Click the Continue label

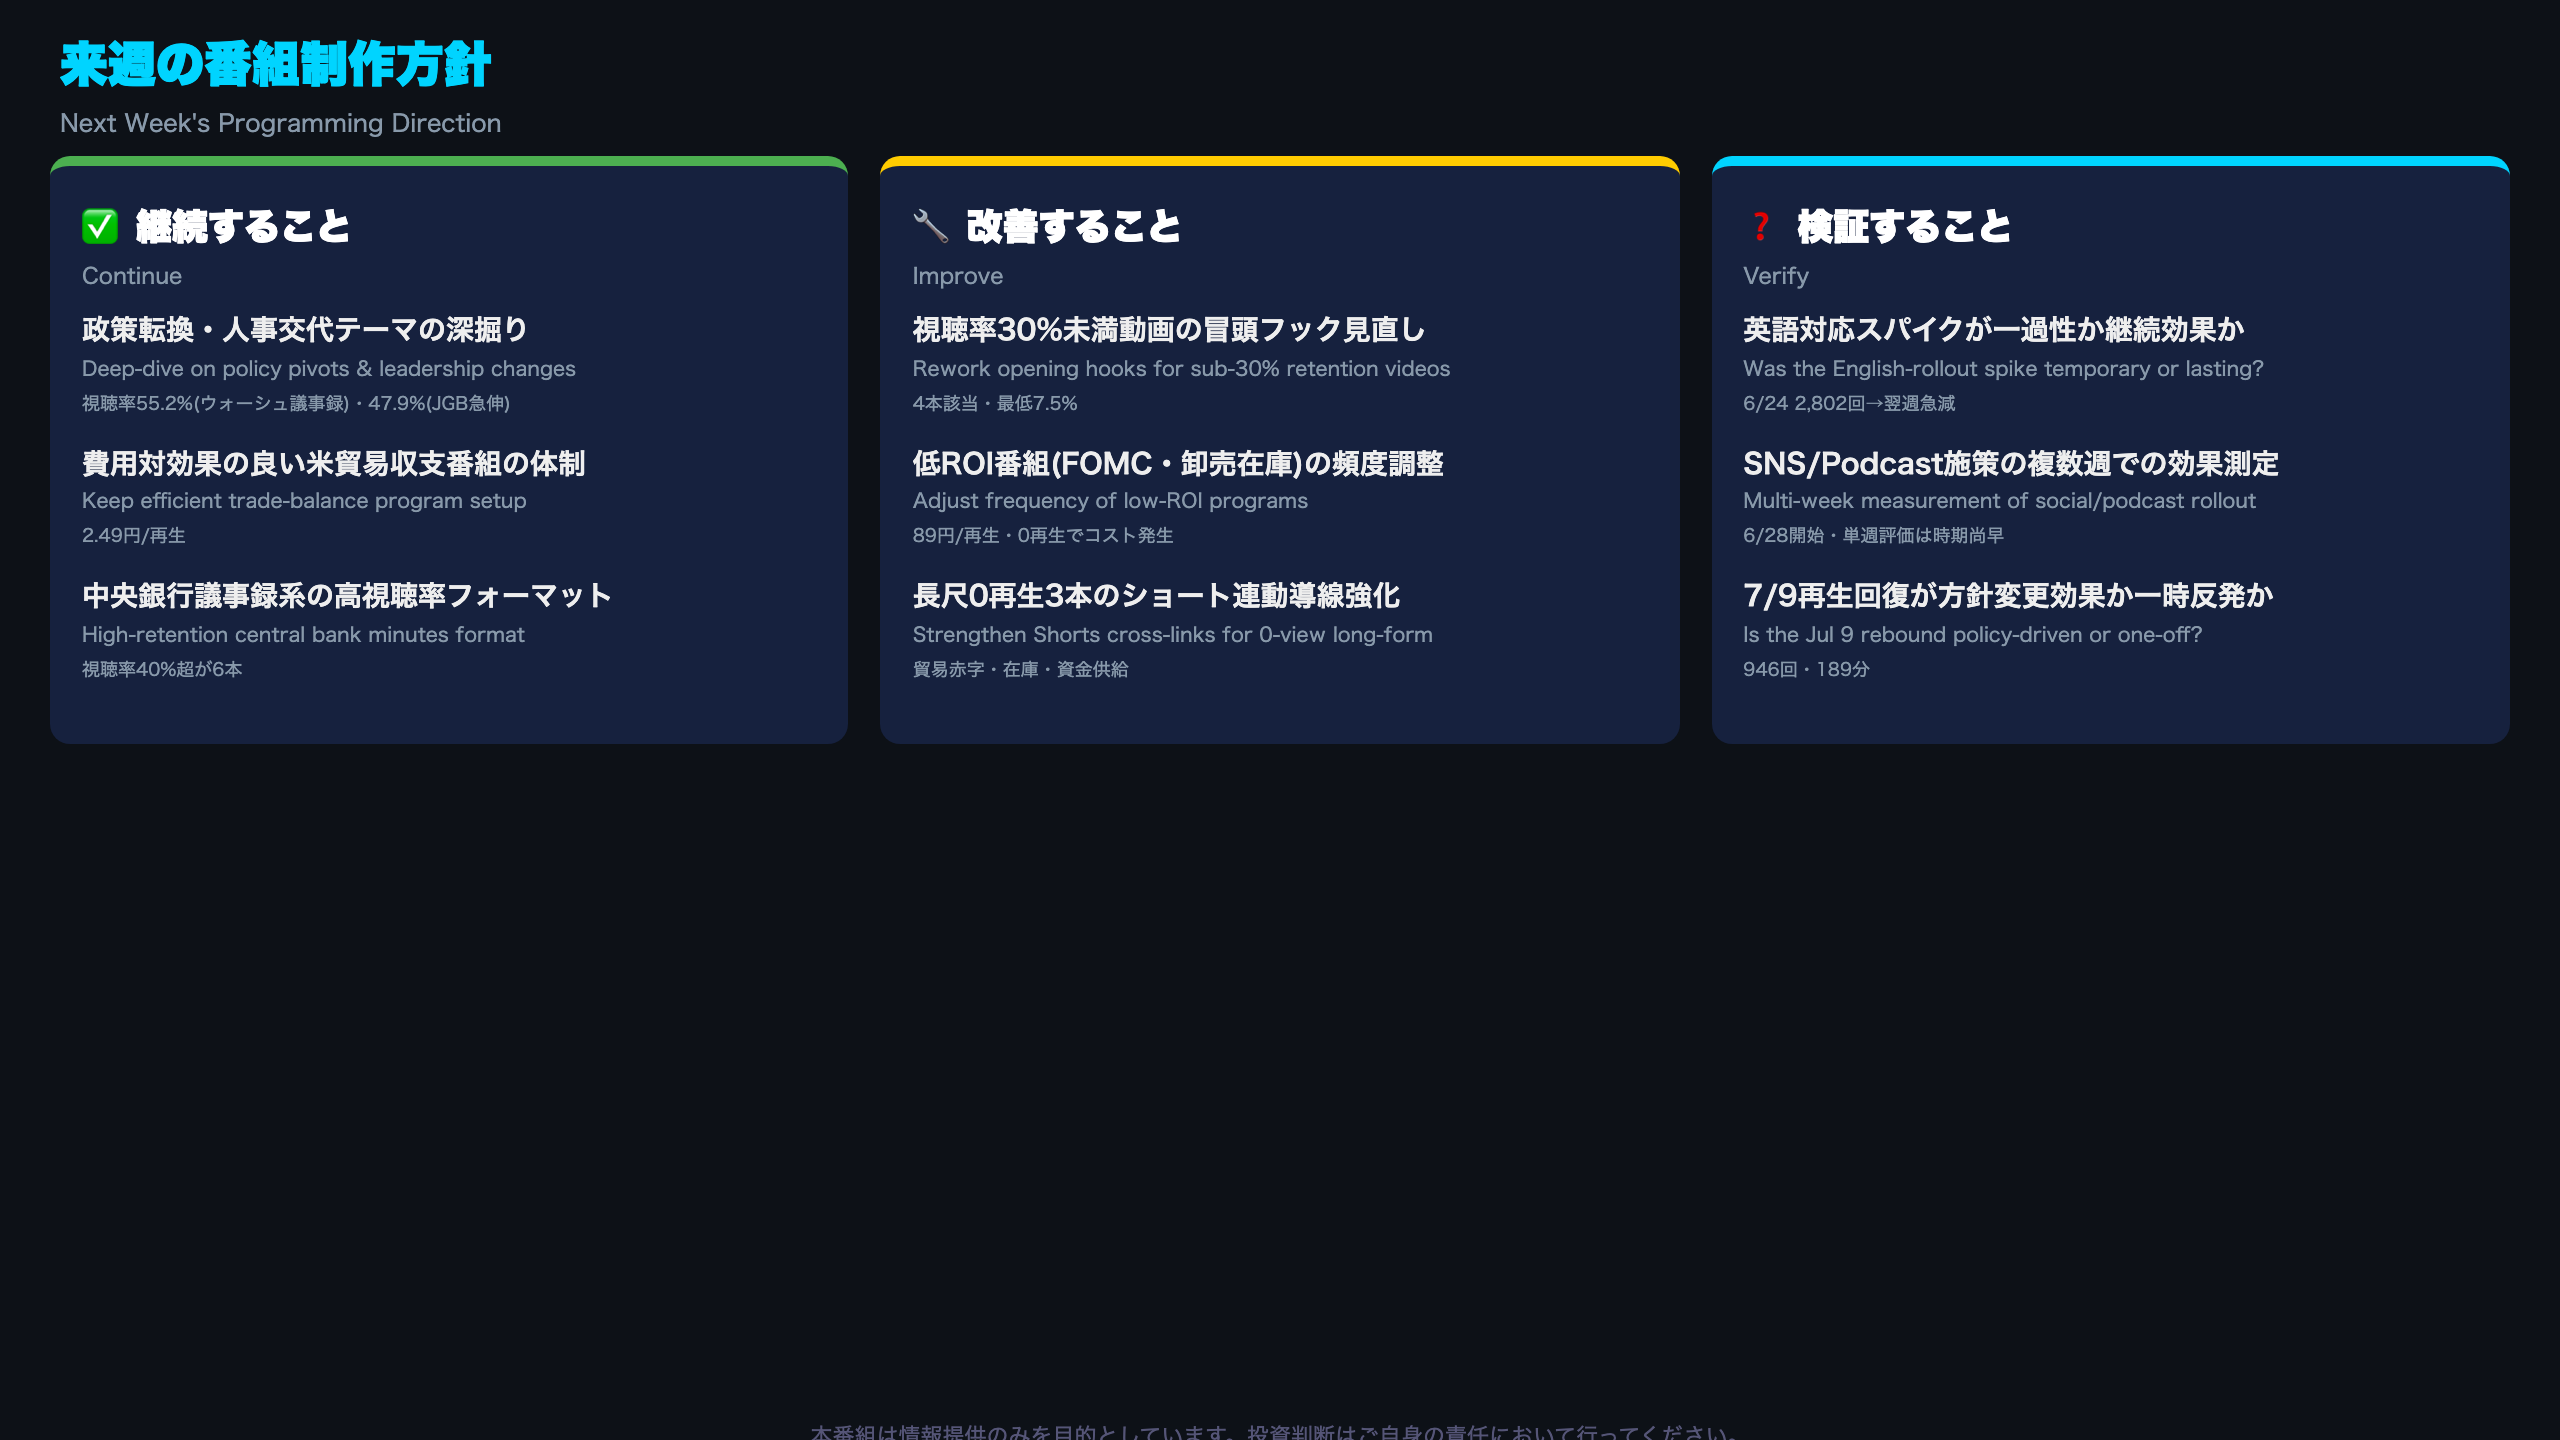tap(132, 276)
